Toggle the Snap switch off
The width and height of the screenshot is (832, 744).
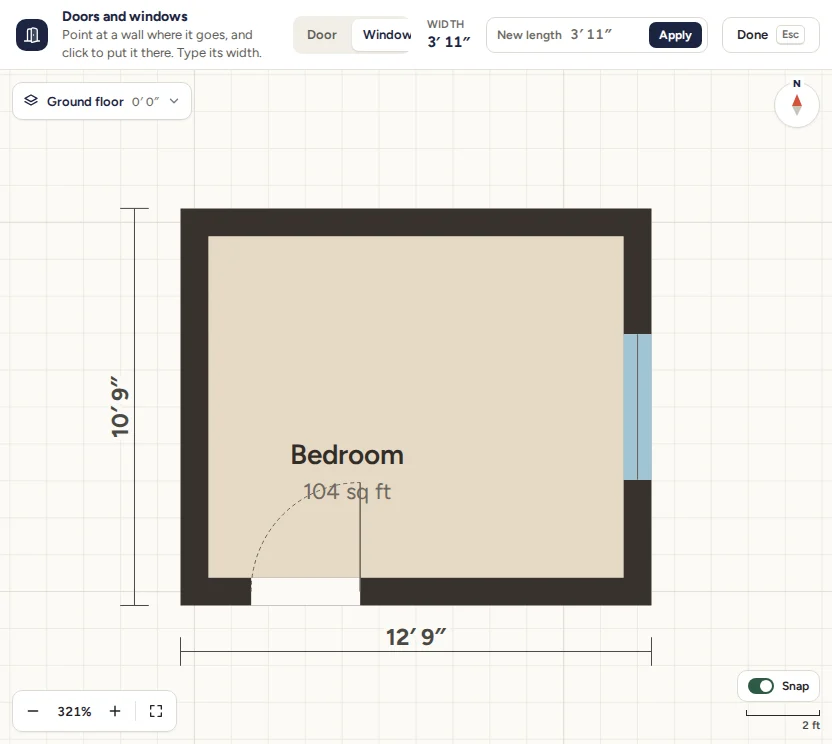[x=761, y=686]
